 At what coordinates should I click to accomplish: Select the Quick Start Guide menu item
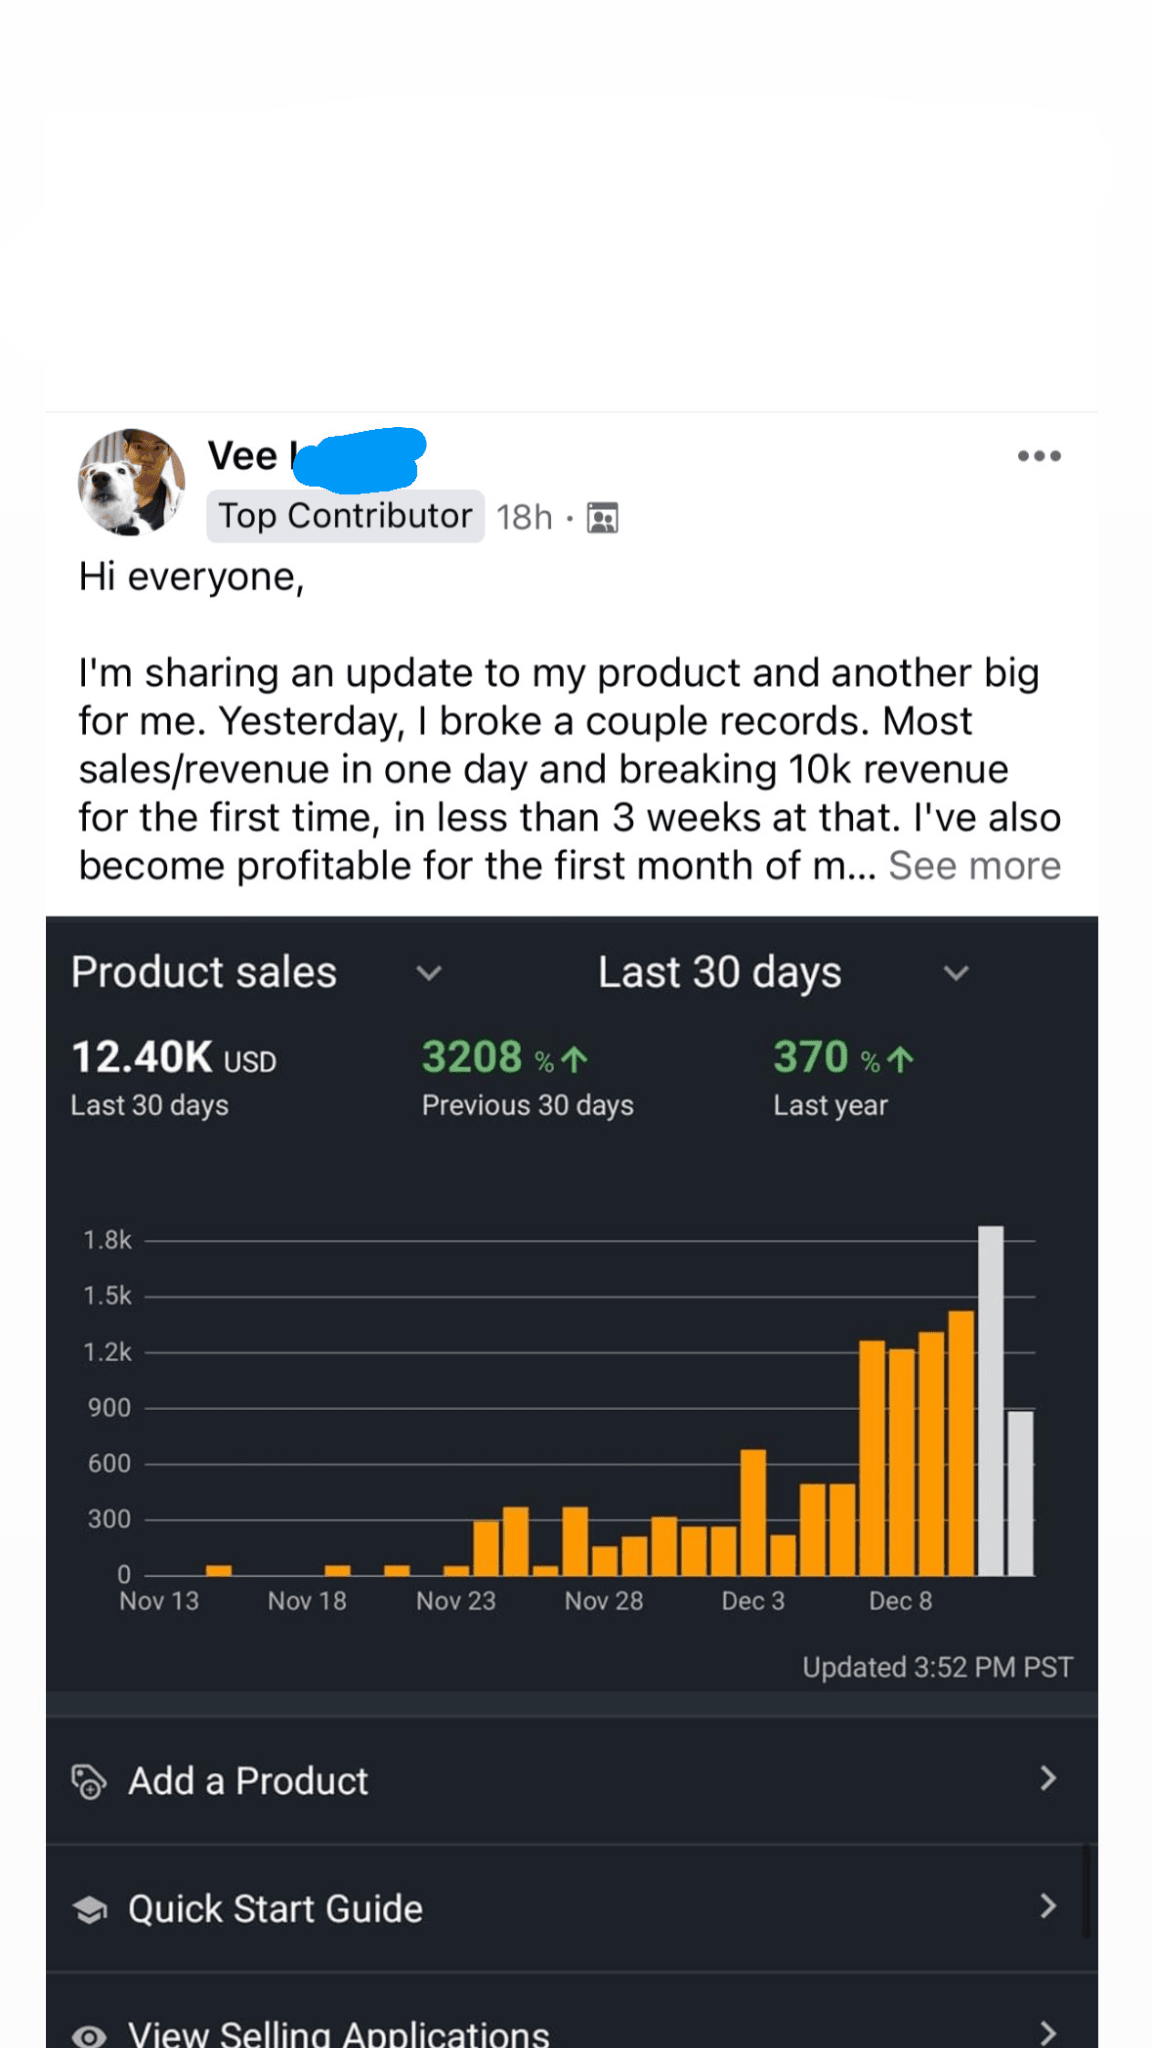tap(275, 1909)
